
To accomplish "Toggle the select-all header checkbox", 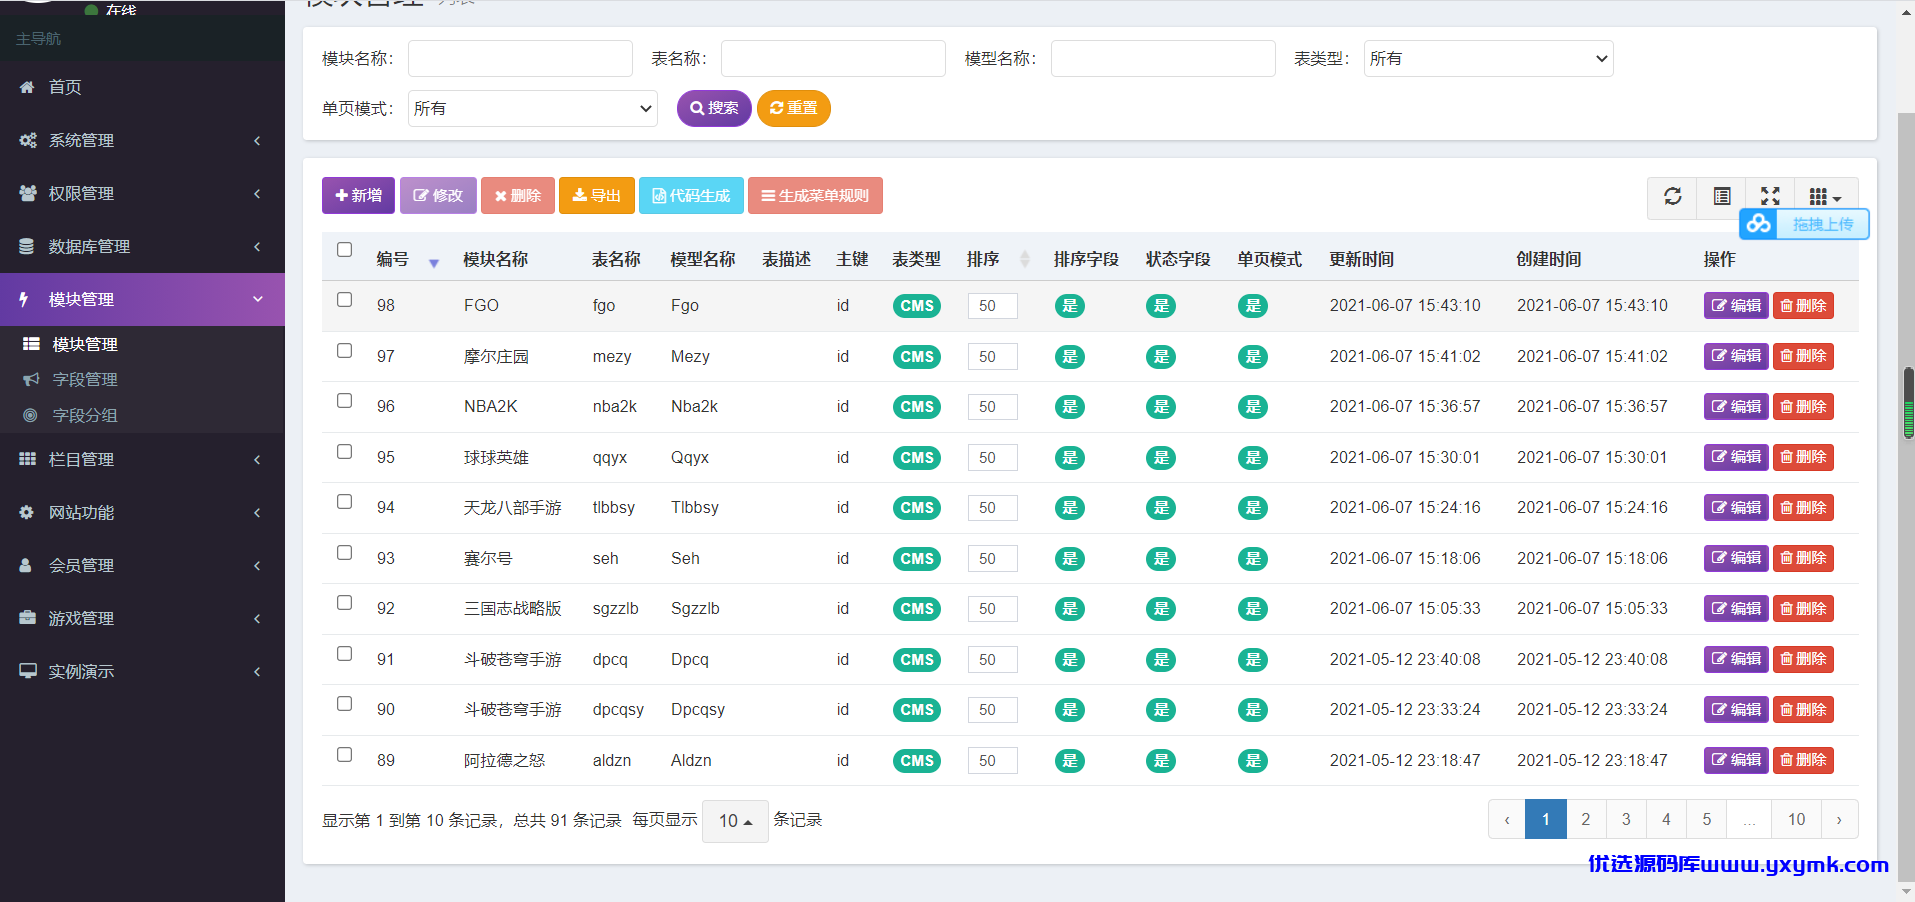I will (345, 250).
